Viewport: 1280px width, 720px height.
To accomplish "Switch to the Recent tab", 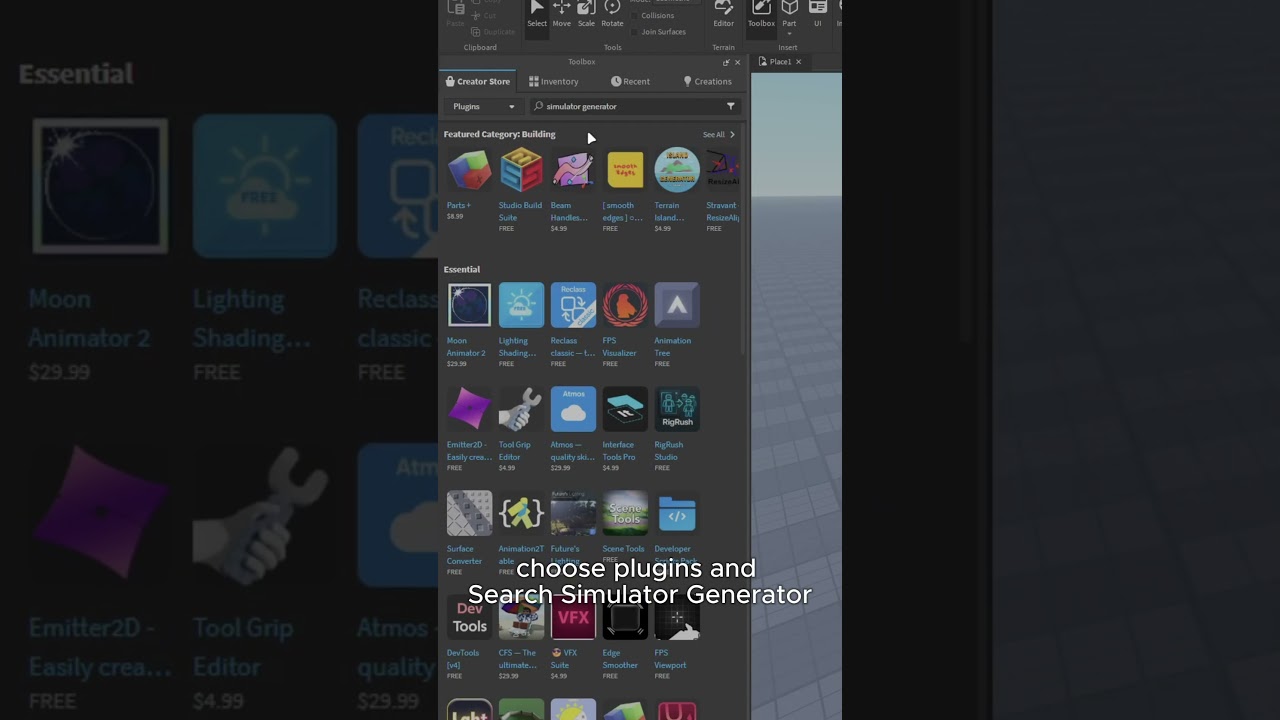I will point(630,81).
